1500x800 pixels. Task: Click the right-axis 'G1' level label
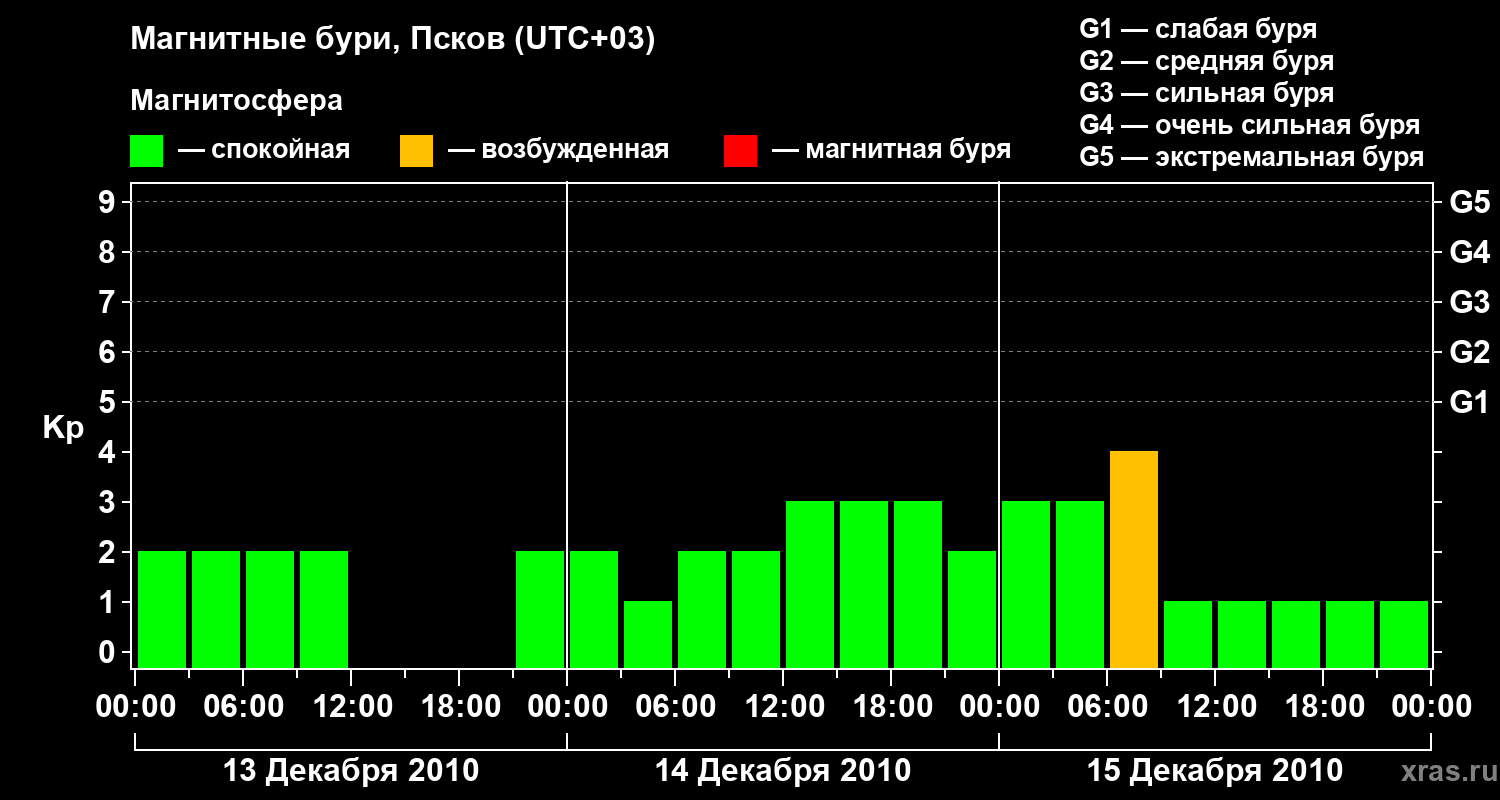point(1470,402)
